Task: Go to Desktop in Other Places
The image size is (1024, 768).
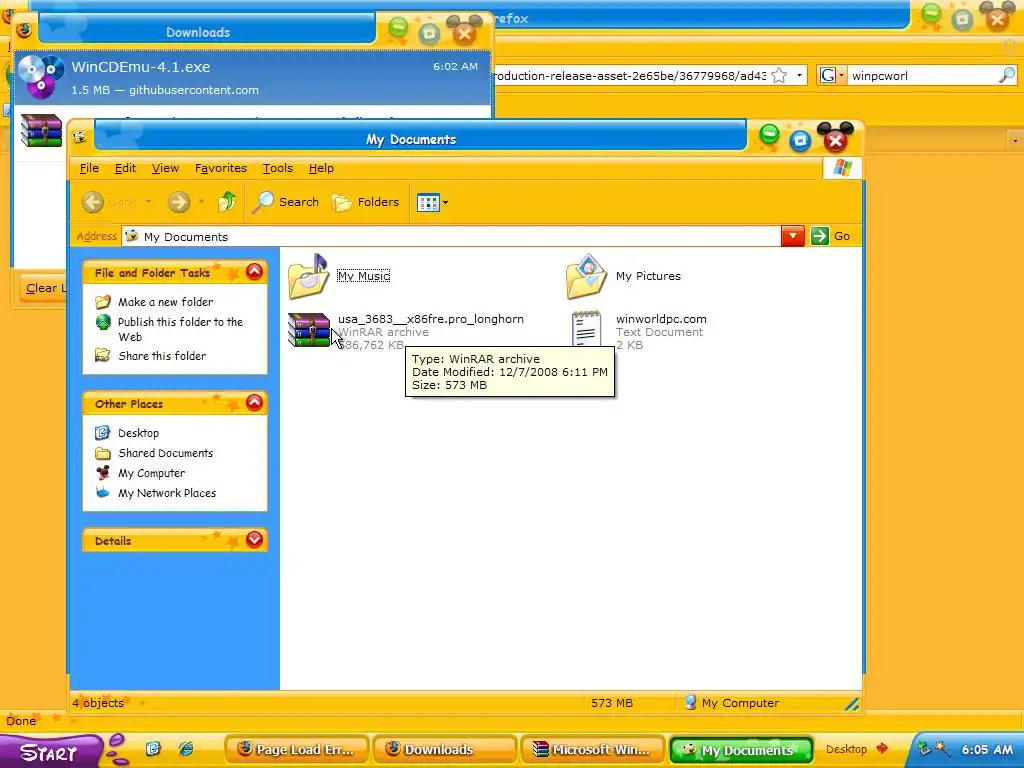Action: point(138,433)
